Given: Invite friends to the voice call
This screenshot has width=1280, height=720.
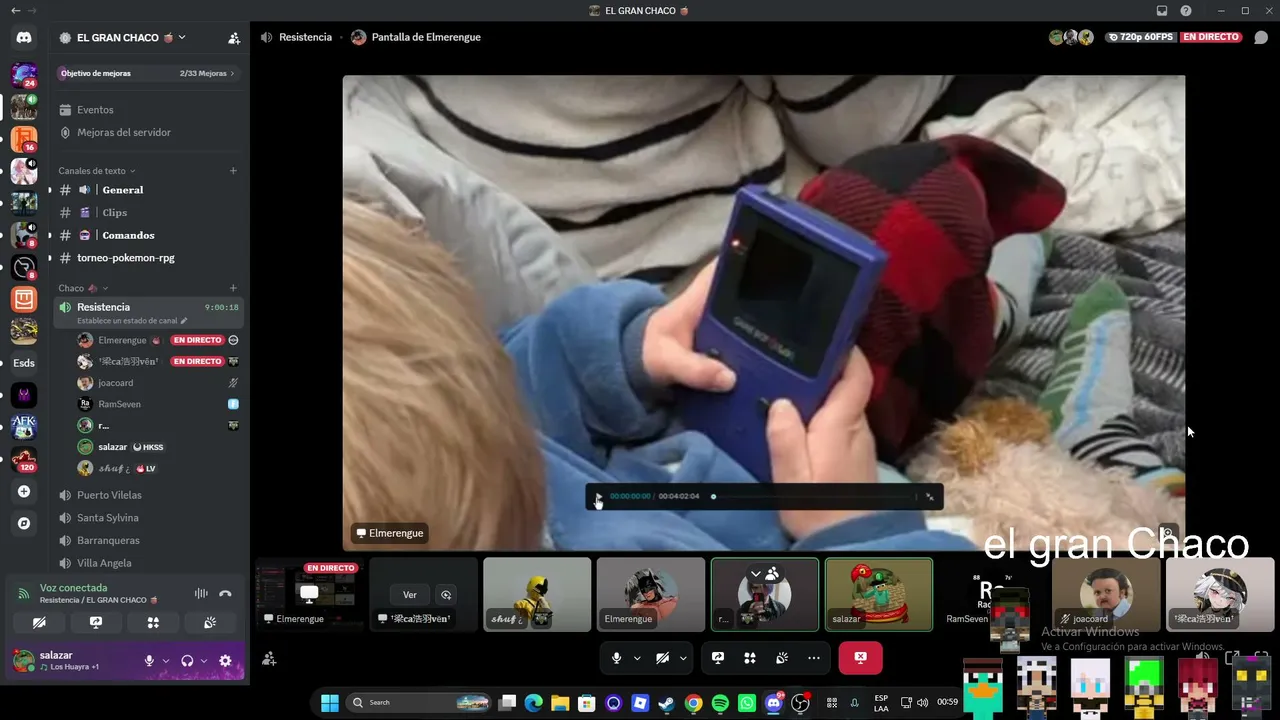Looking at the screenshot, I should pos(269,659).
